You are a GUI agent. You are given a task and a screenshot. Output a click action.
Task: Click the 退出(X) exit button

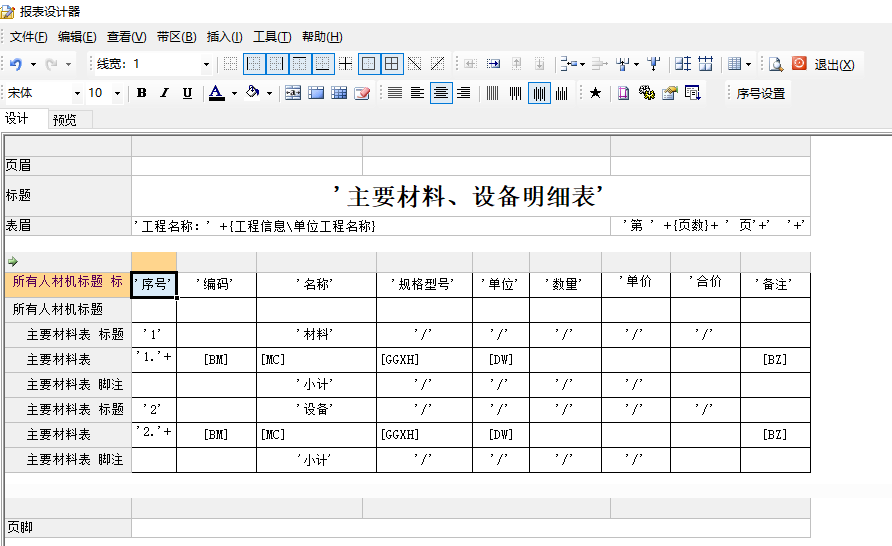click(834, 64)
